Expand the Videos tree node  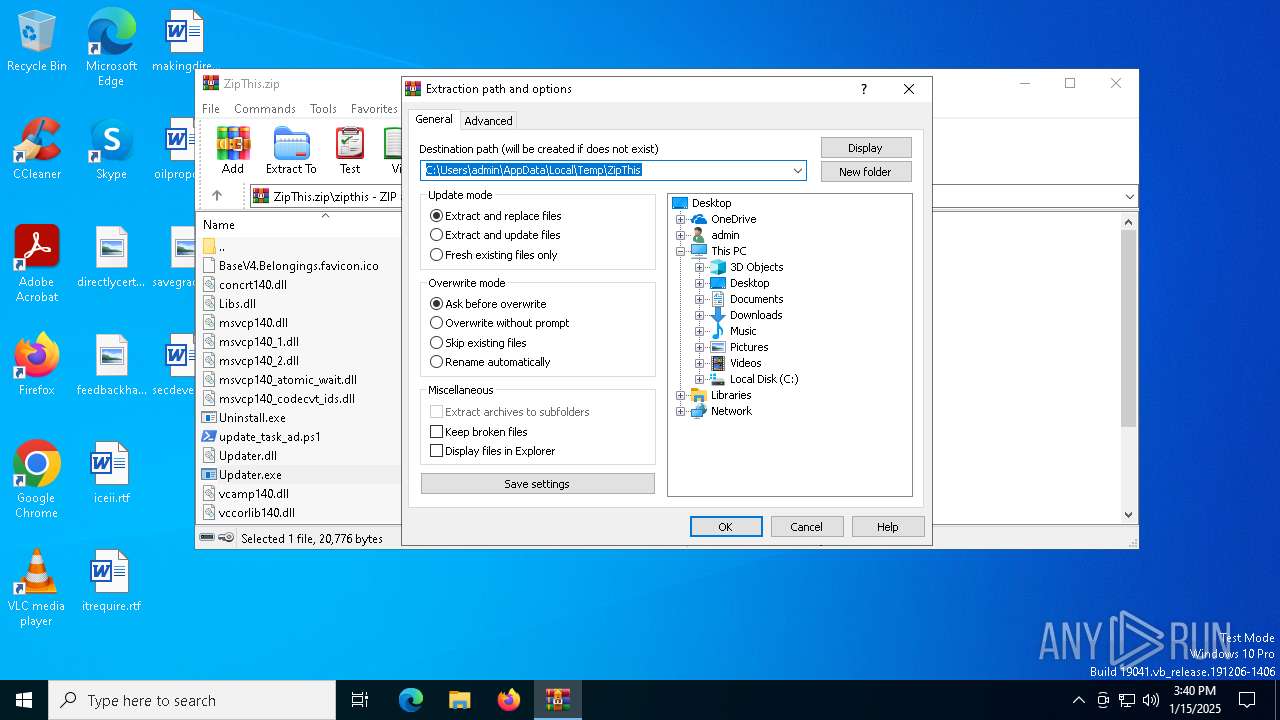click(x=700, y=363)
